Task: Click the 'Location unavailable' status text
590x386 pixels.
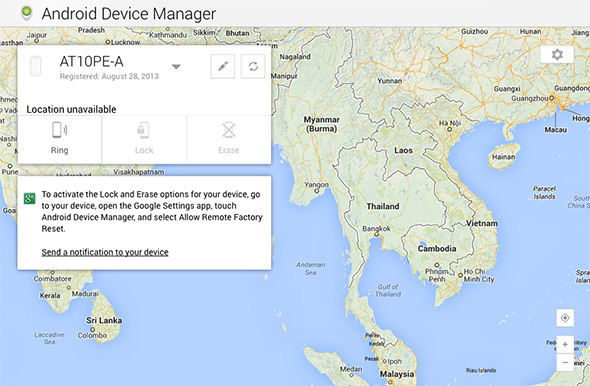Action: (71, 109)
